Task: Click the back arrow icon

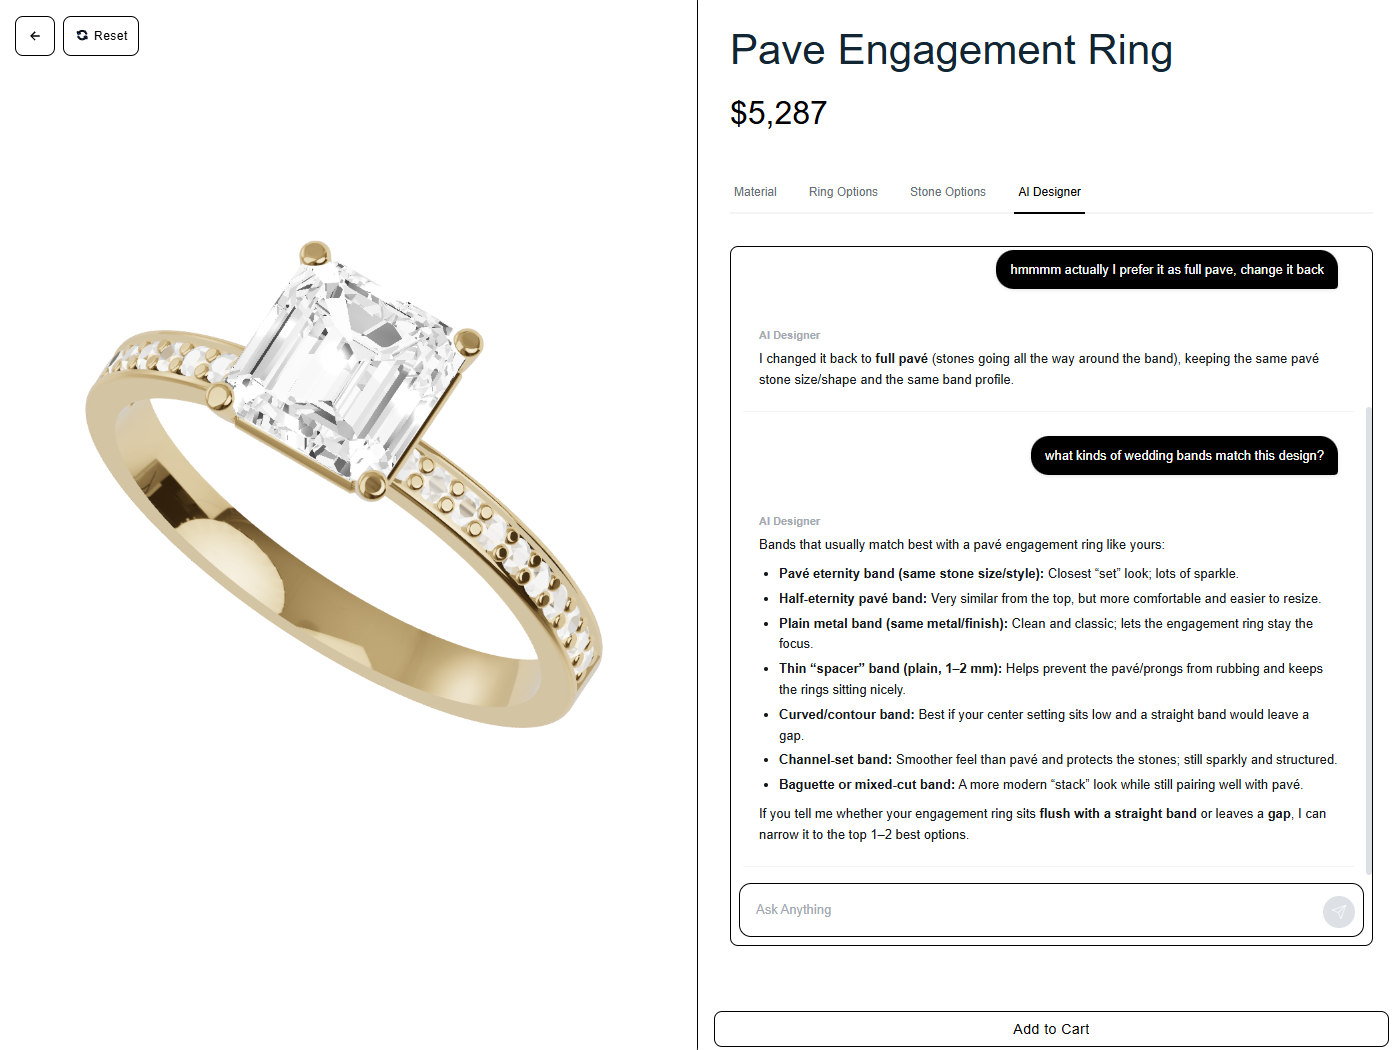Action: point(35,36)
